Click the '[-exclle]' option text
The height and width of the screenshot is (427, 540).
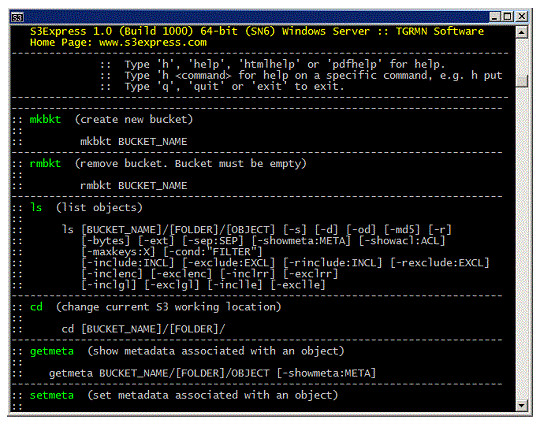(298, 285)
